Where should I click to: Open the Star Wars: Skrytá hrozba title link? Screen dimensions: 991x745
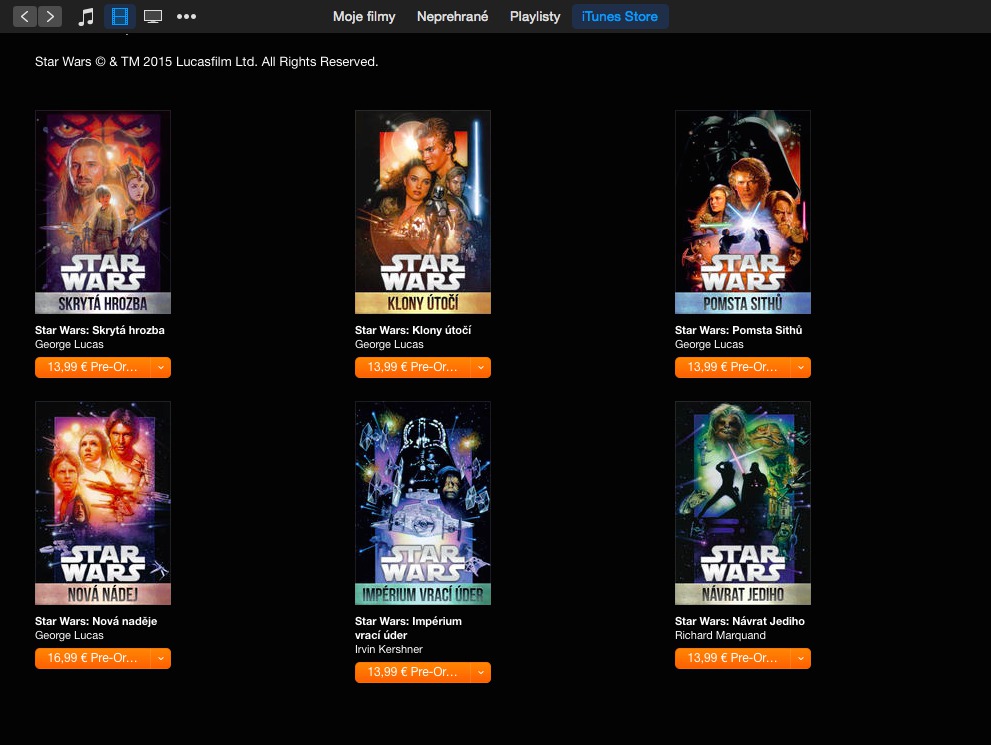100,330
